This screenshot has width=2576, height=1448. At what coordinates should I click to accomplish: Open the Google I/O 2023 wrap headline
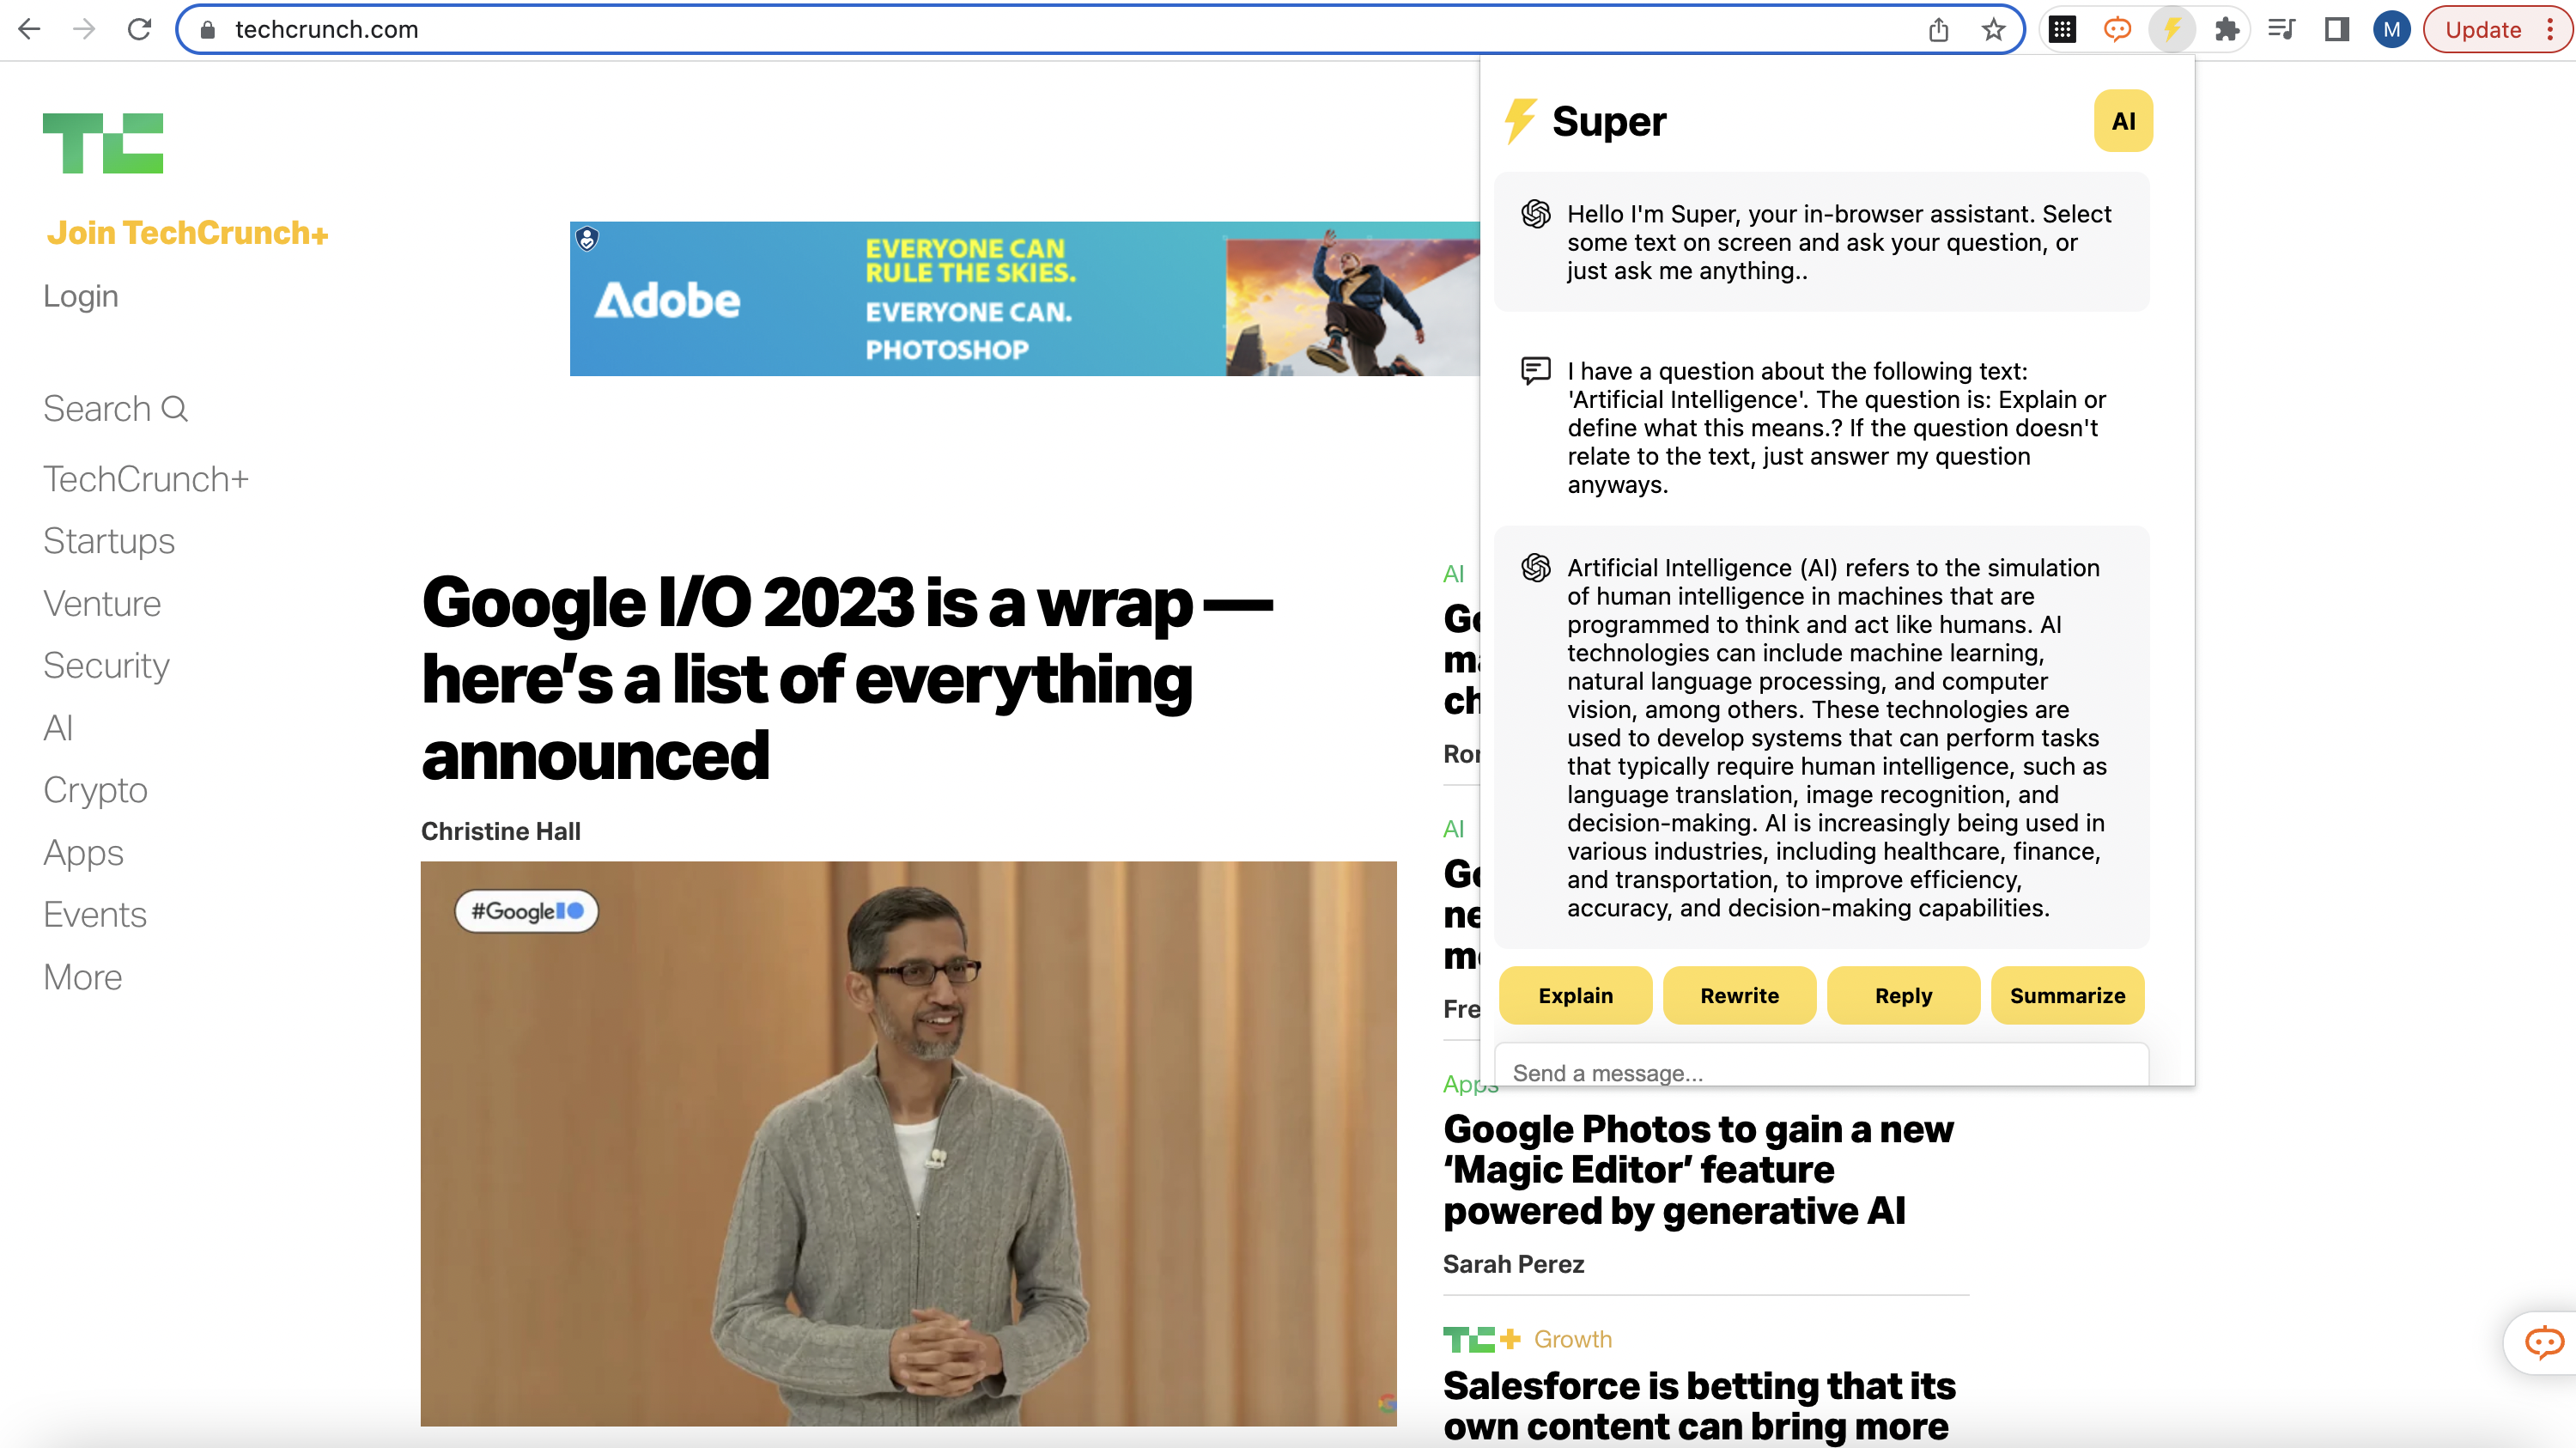pyautogui.click(x=847, y=678)
